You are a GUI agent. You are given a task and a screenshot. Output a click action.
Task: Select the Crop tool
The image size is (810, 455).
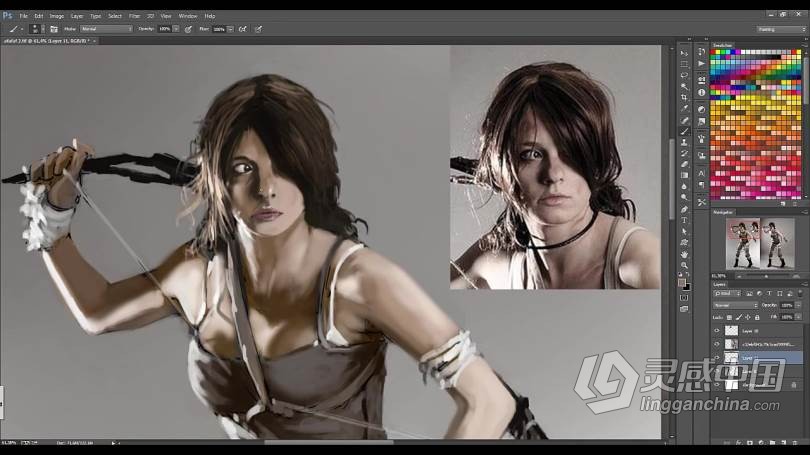(x=684, y=97)
